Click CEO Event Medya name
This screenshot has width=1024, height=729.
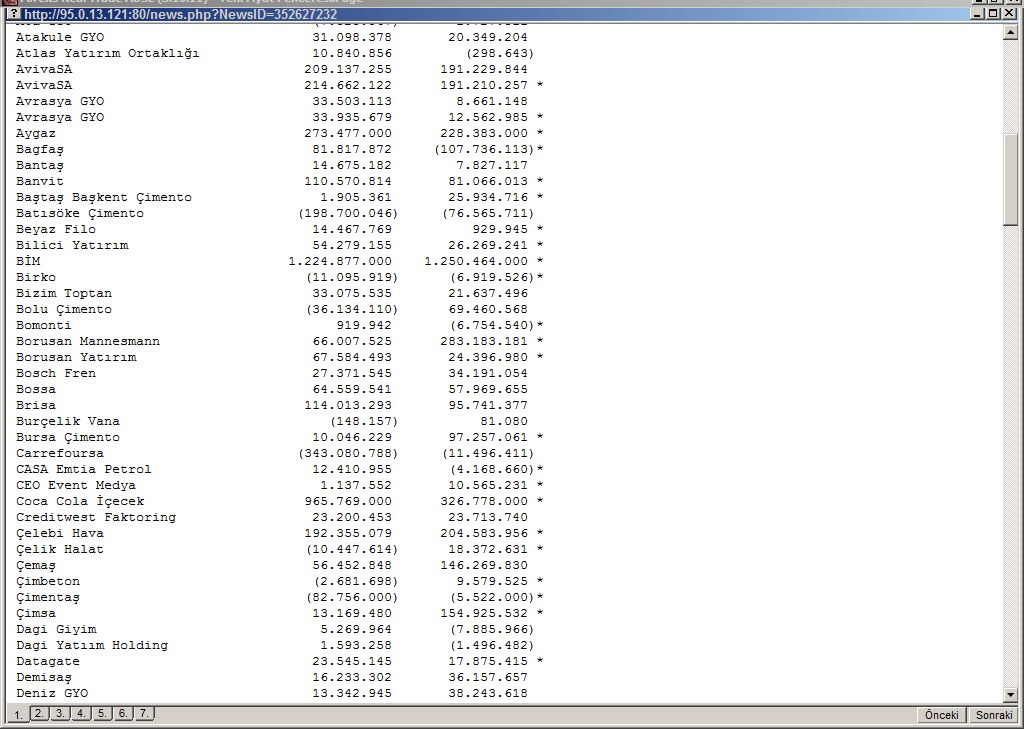(x=76, y=485)
